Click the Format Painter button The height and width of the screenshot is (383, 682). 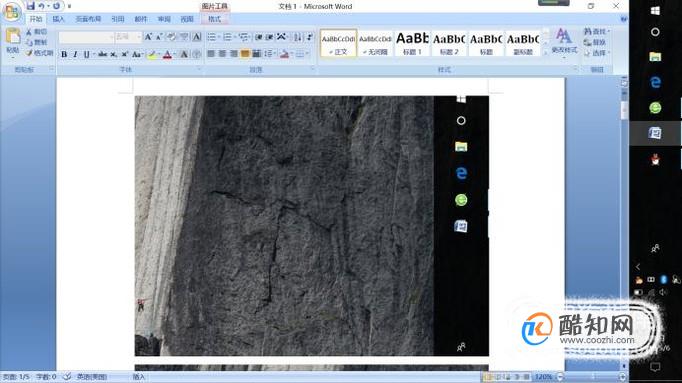click(39, 53)
